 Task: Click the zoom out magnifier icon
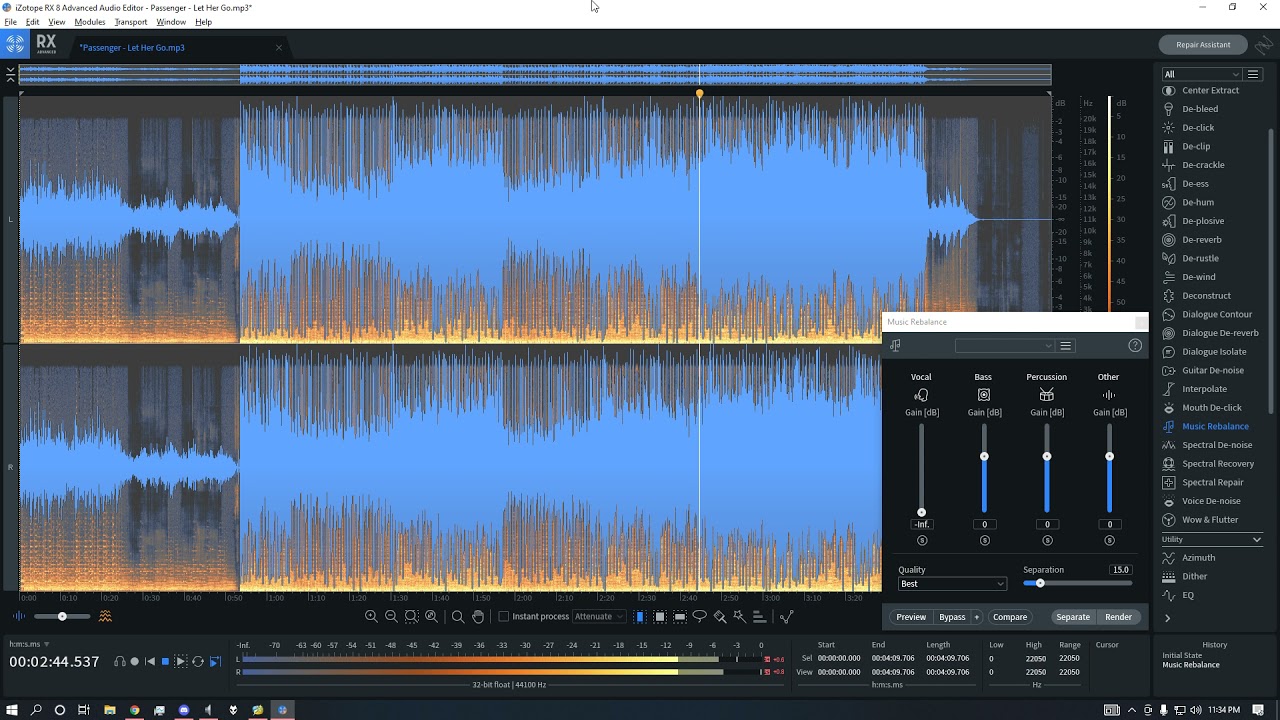(x=391, y=617)
